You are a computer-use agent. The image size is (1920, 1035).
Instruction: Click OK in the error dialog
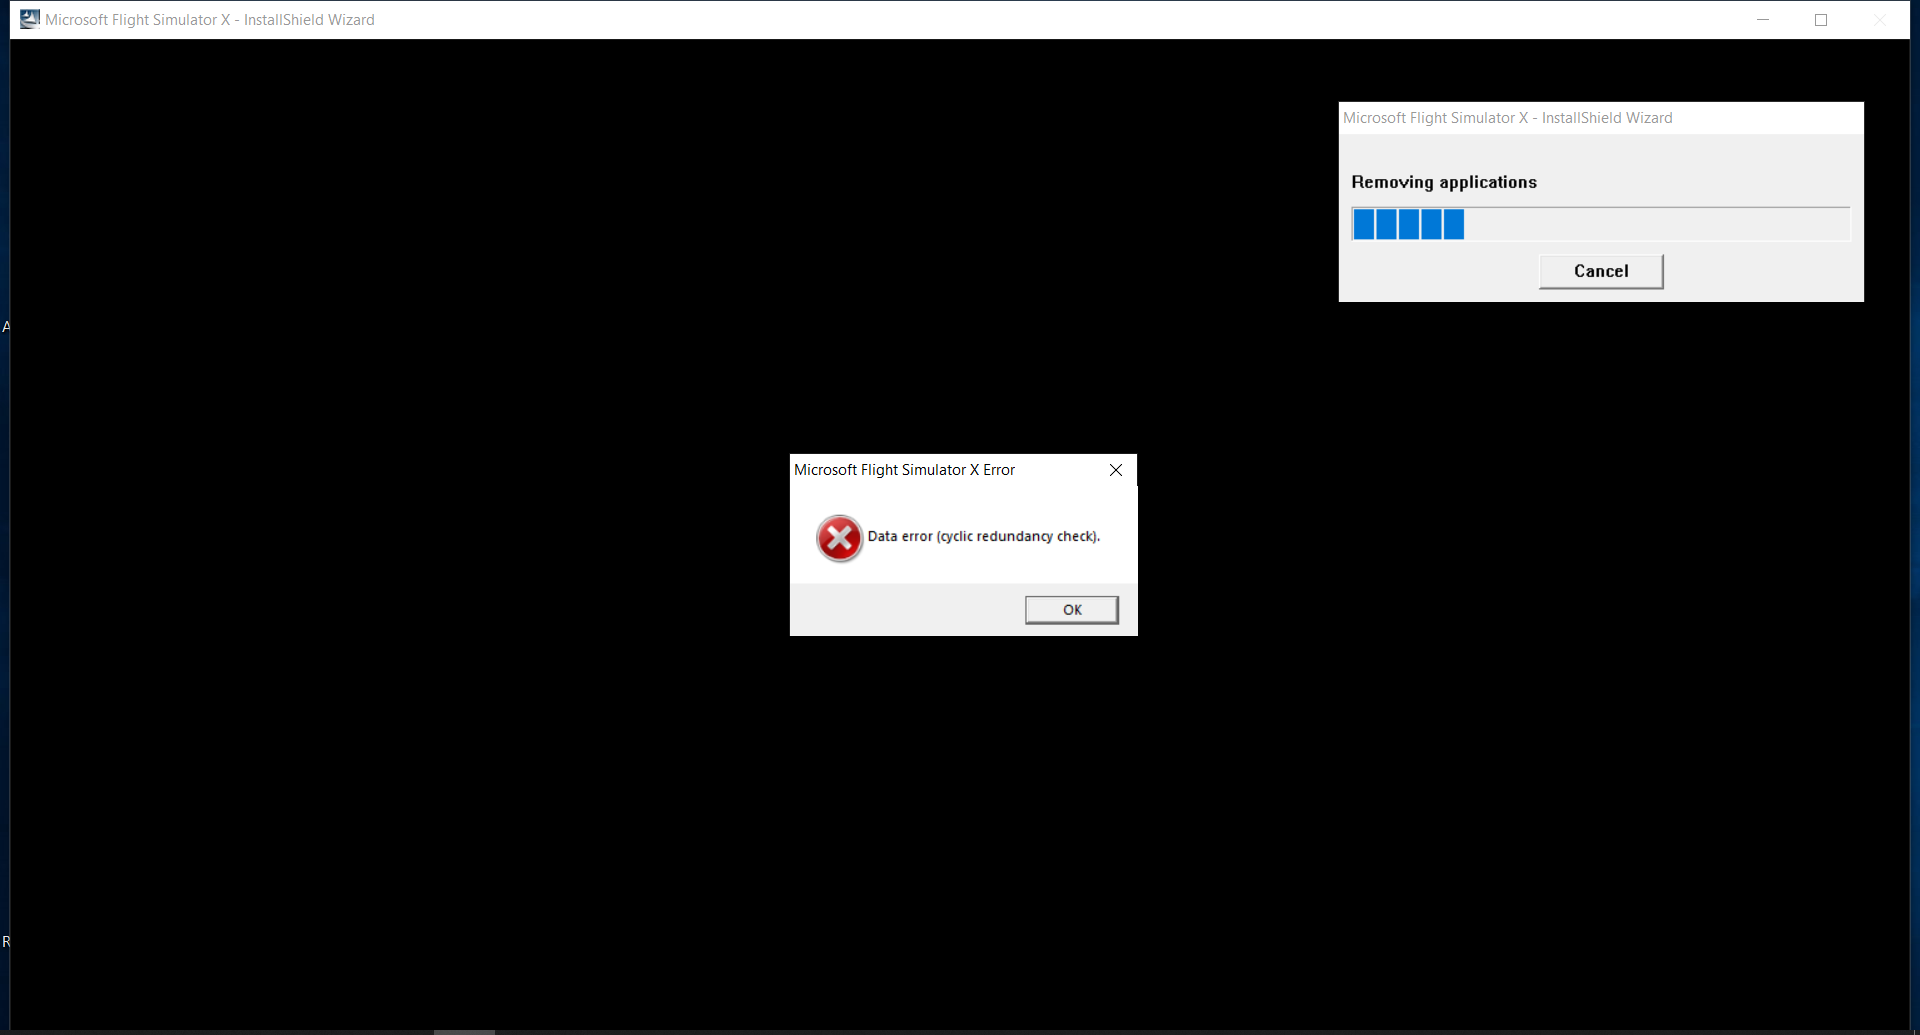tap(1071, 610)
